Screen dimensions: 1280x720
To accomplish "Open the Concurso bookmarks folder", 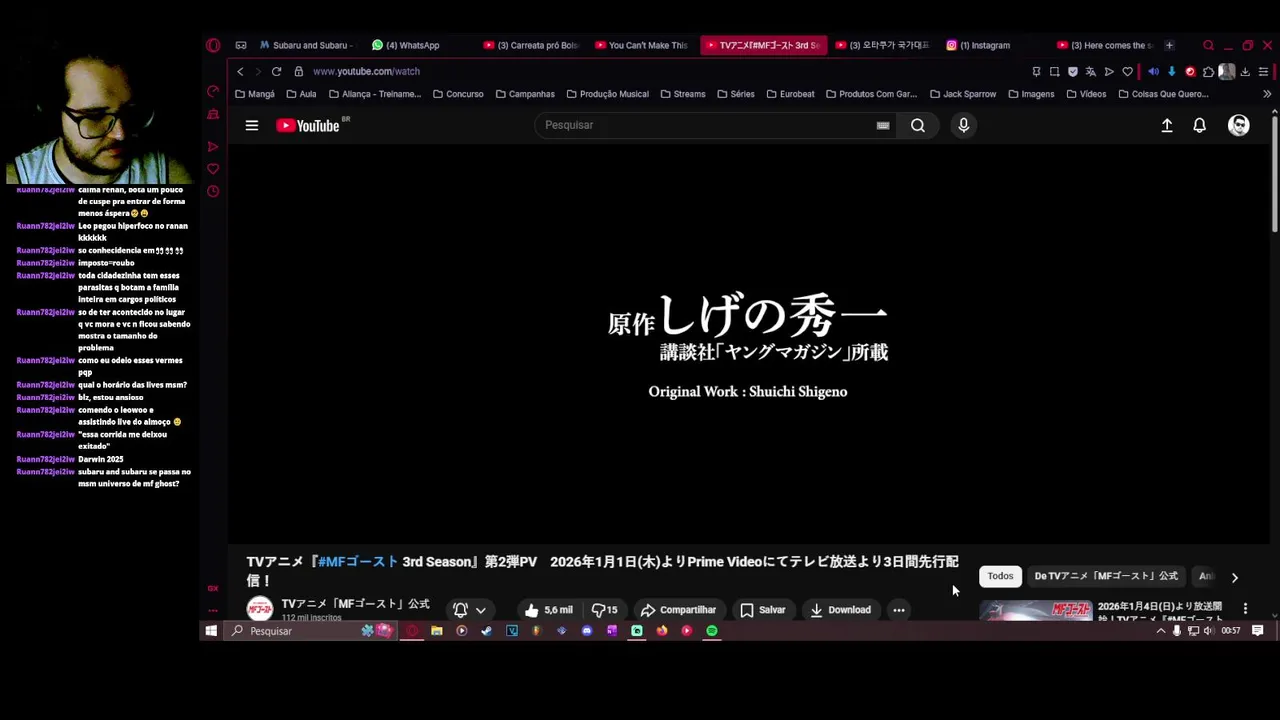I will [x=458, y=94].
